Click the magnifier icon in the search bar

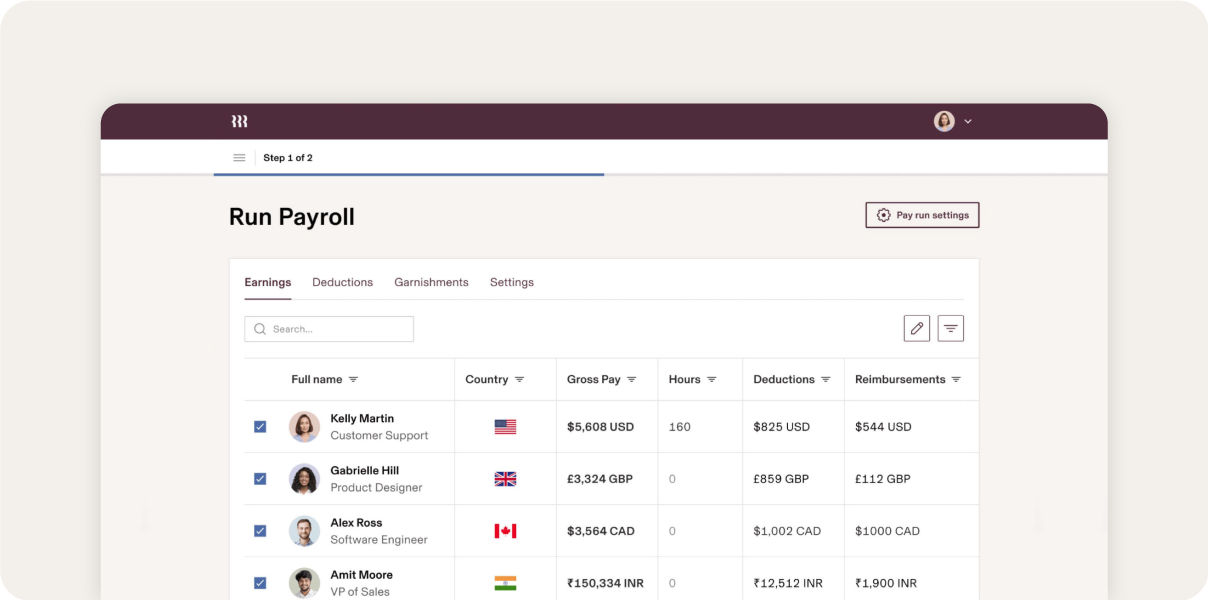point(260,328)
